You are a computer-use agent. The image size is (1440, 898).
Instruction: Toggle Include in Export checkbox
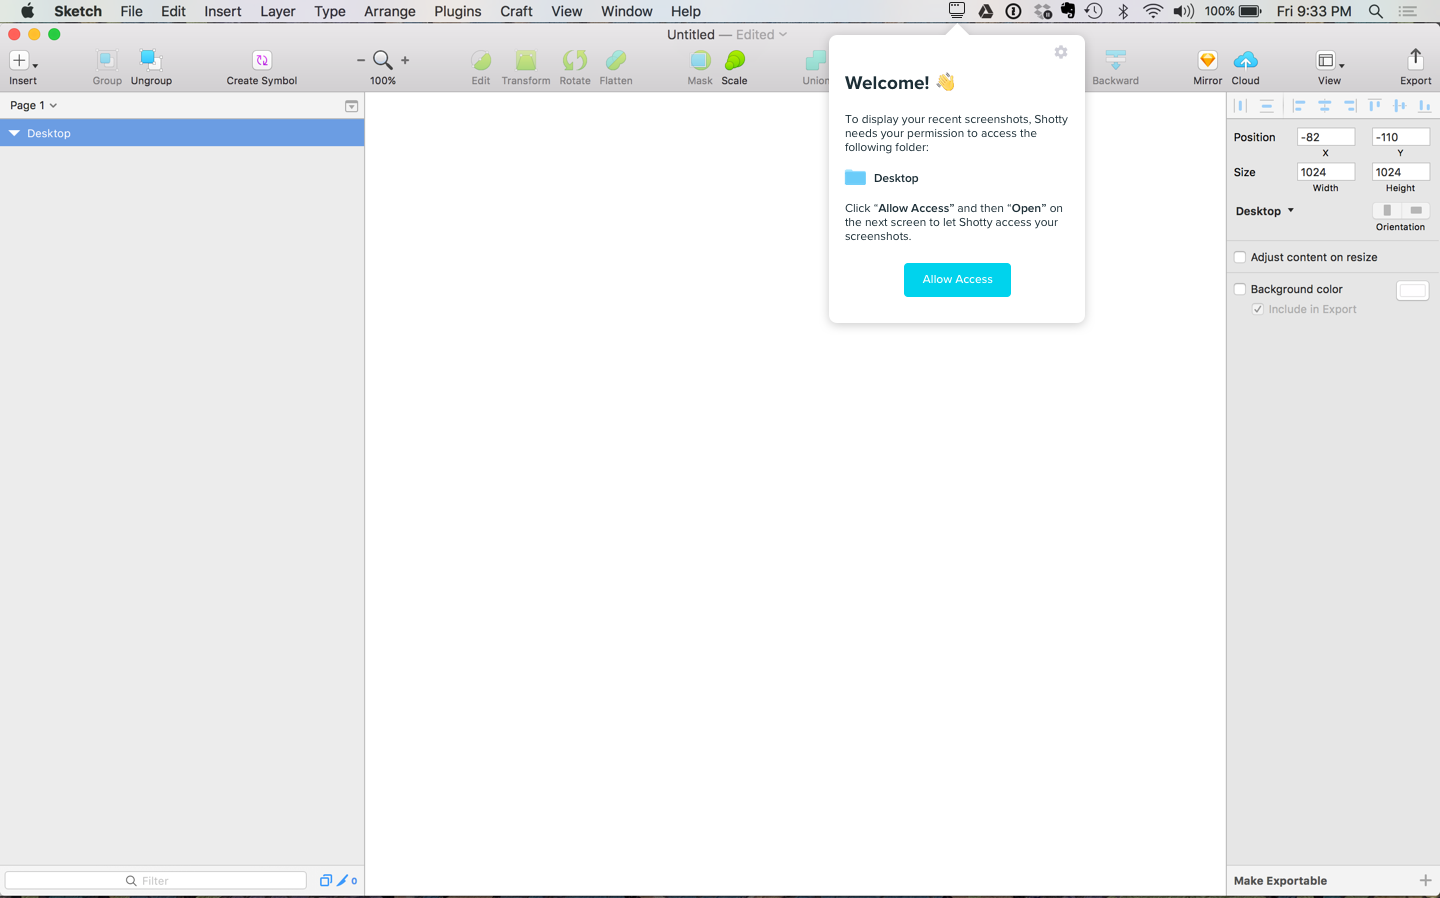pyautogui.click(x=1258, y=309)
